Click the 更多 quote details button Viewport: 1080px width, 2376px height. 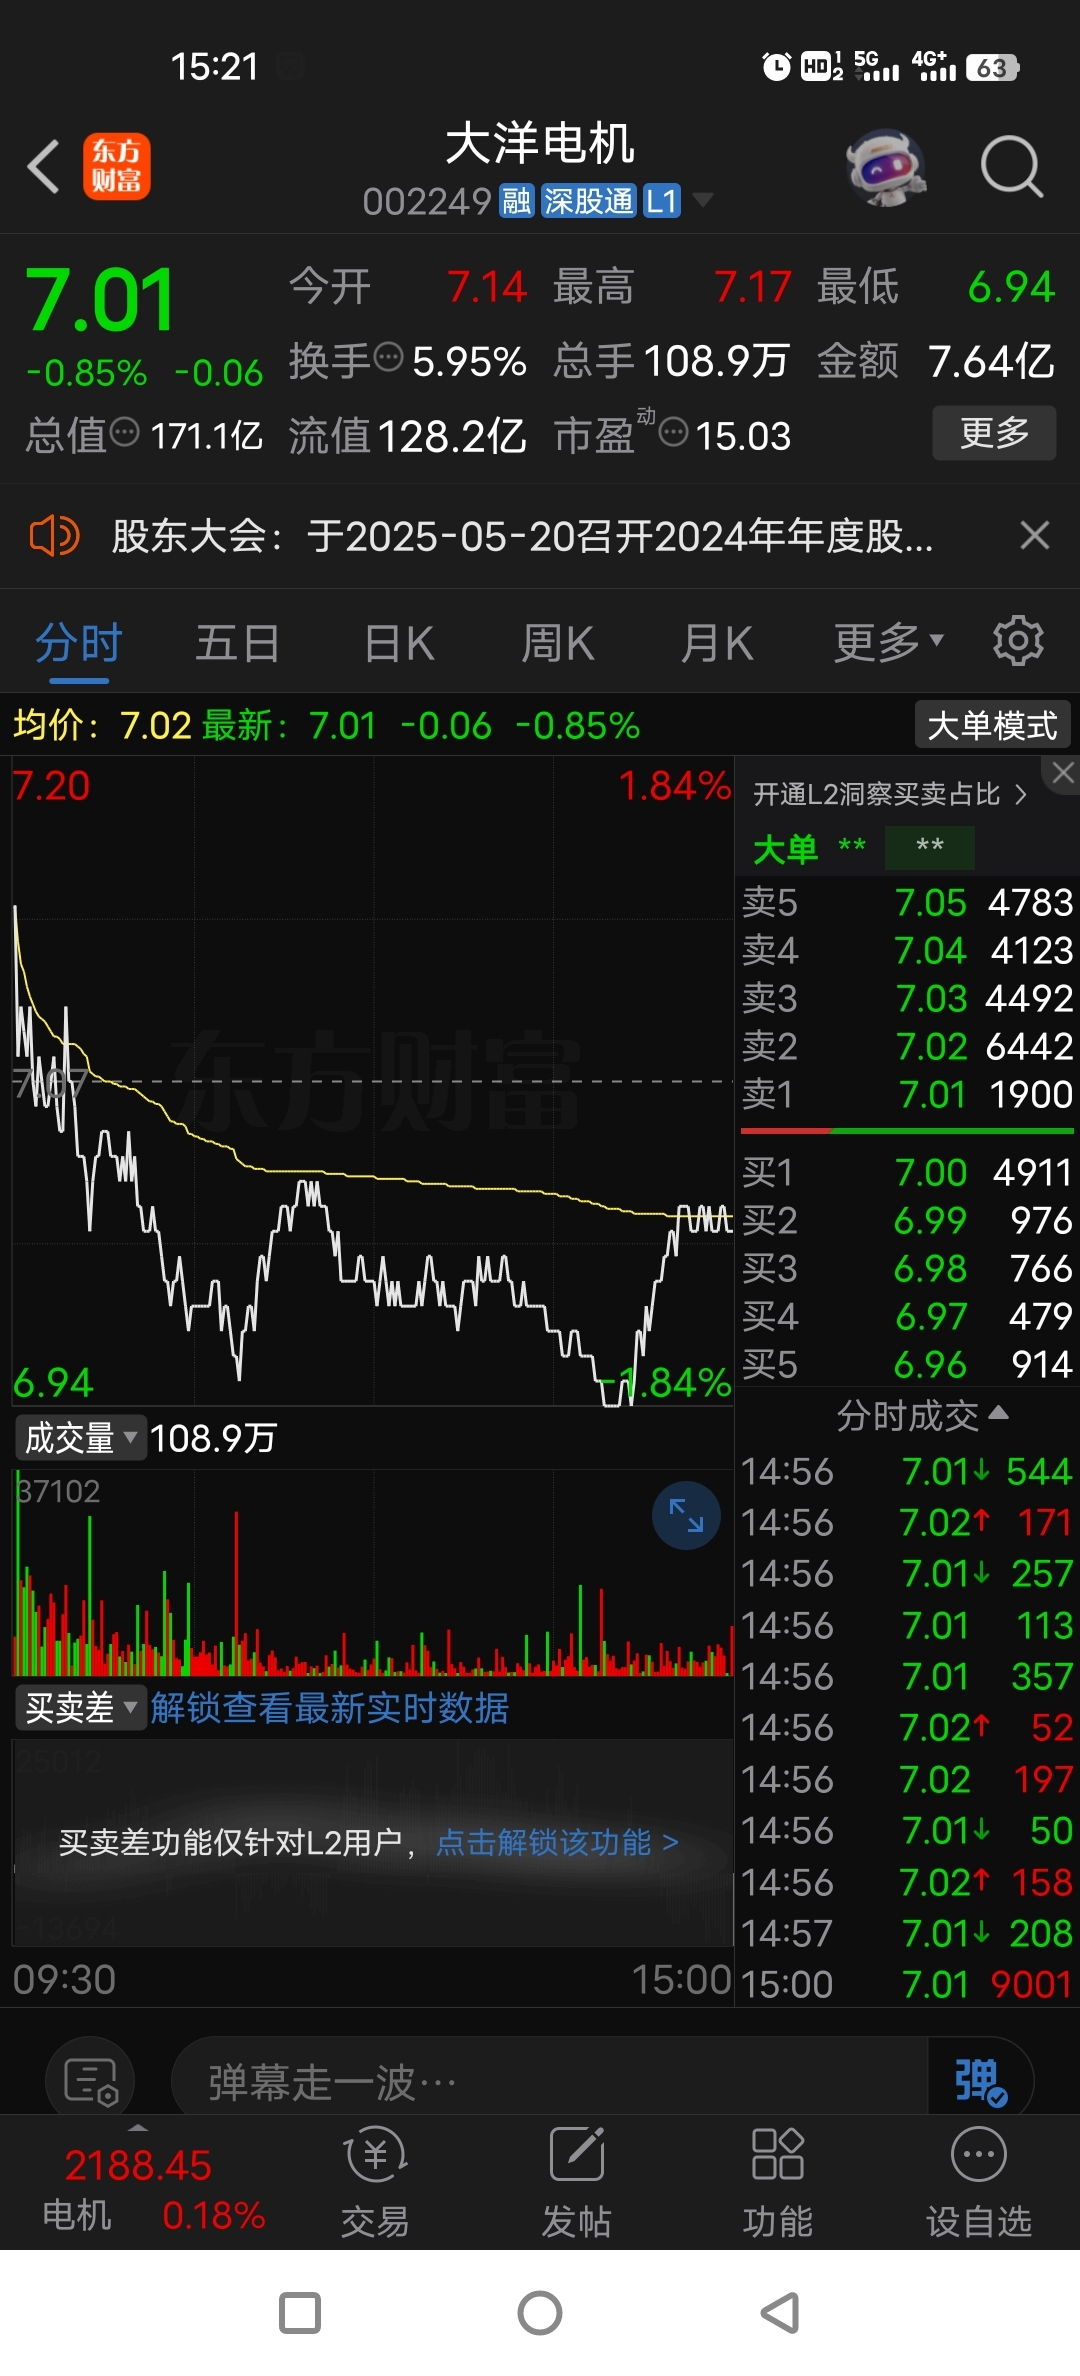click(x=994, y=433)
